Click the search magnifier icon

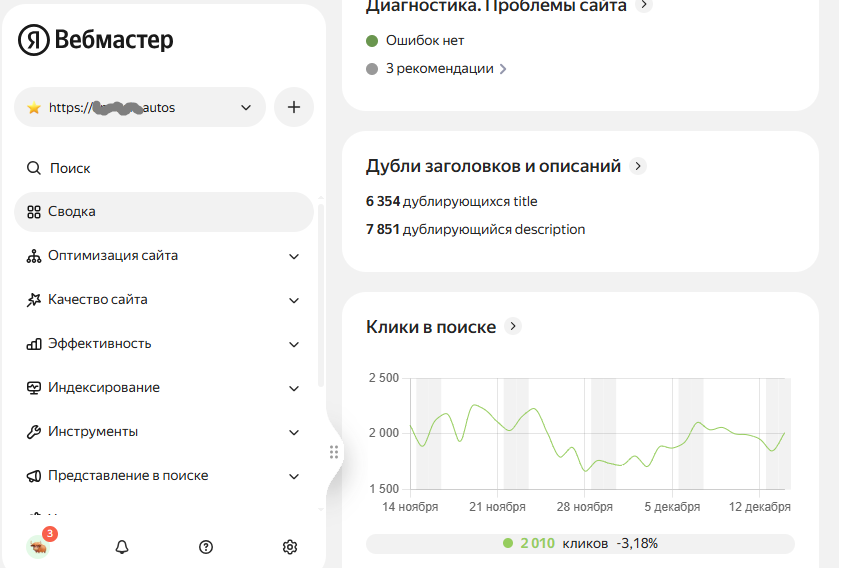click(x=34, y=168)
